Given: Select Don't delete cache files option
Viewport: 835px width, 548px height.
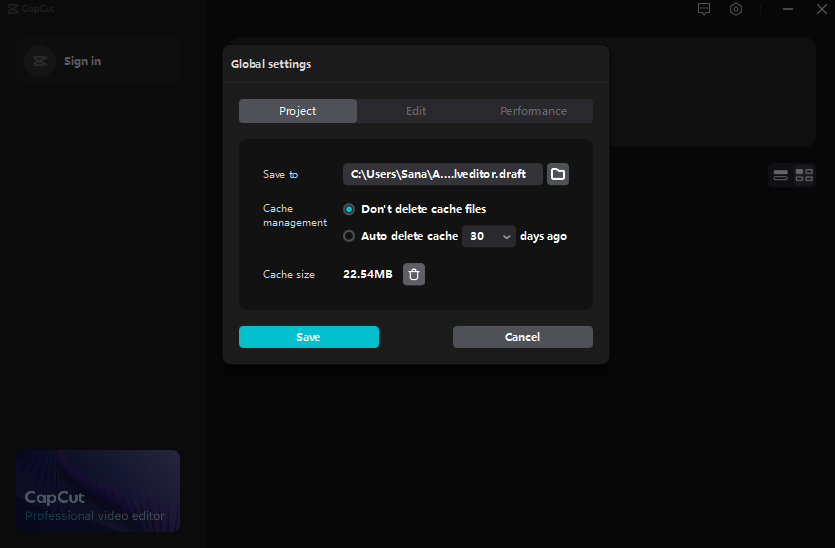Looking at the screenshot, I should tap(349, 209).
